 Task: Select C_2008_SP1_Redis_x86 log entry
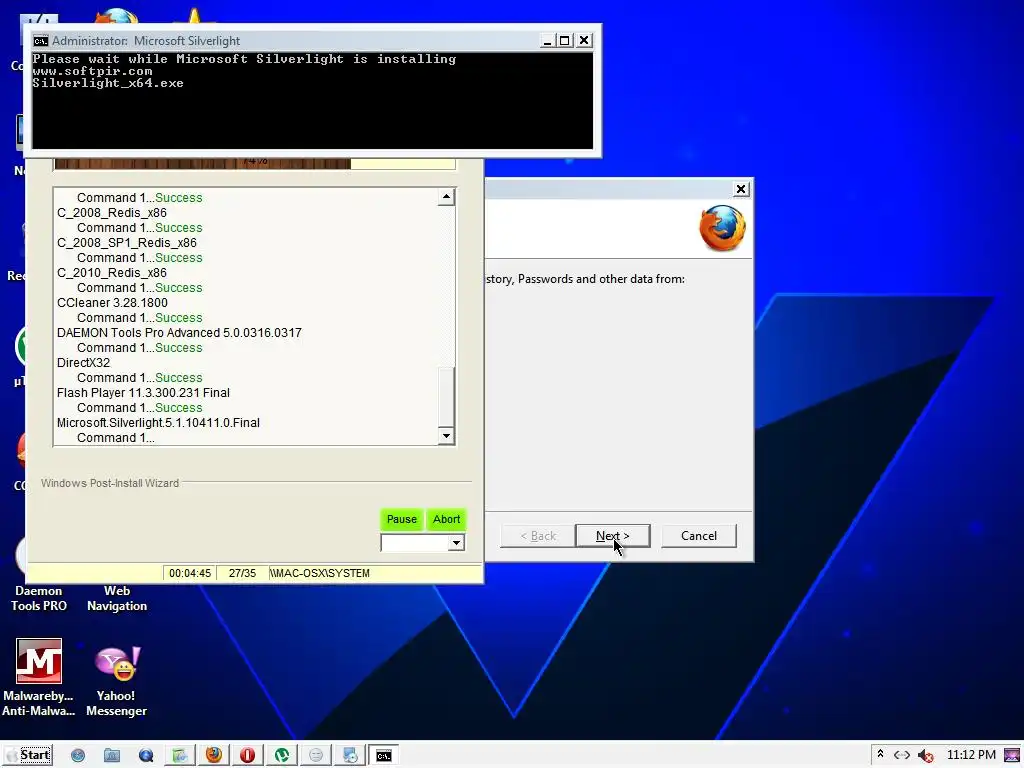[127, 242]
